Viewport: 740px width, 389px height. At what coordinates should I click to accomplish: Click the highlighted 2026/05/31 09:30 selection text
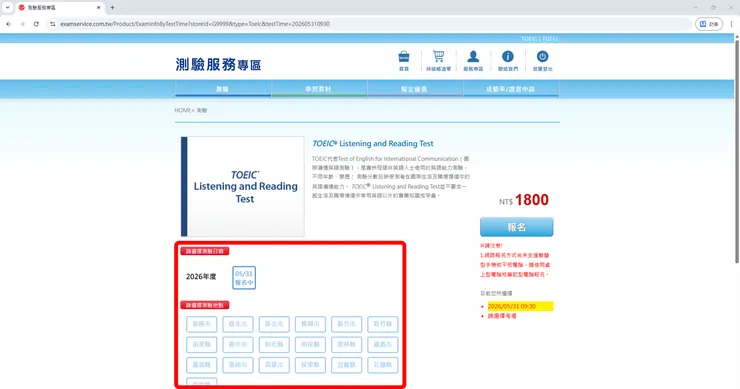pyautogui.click(x=512, y=306)
